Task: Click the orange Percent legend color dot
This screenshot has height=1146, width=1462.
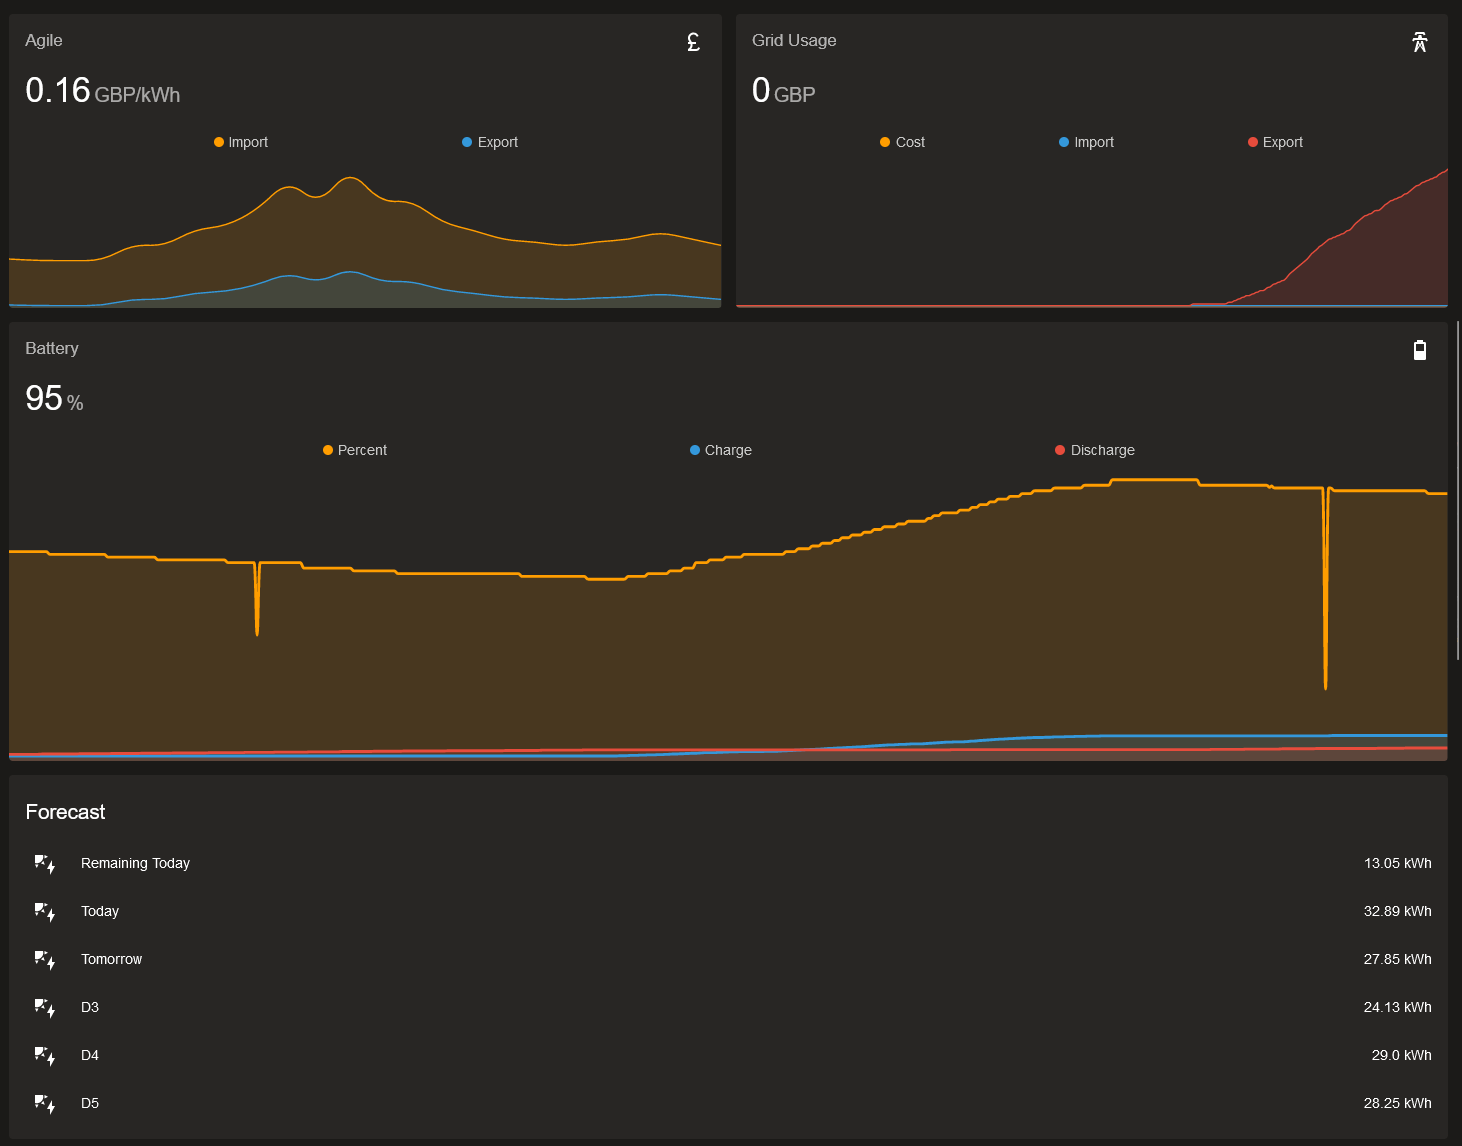Action: click(328, 450)
